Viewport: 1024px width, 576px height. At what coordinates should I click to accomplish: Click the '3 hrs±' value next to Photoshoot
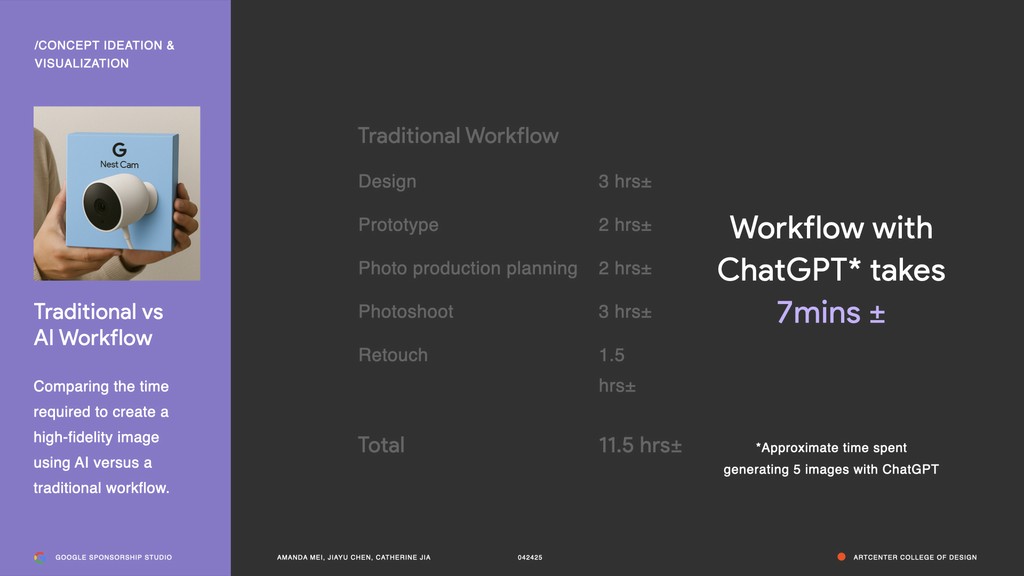coord(625,312)
